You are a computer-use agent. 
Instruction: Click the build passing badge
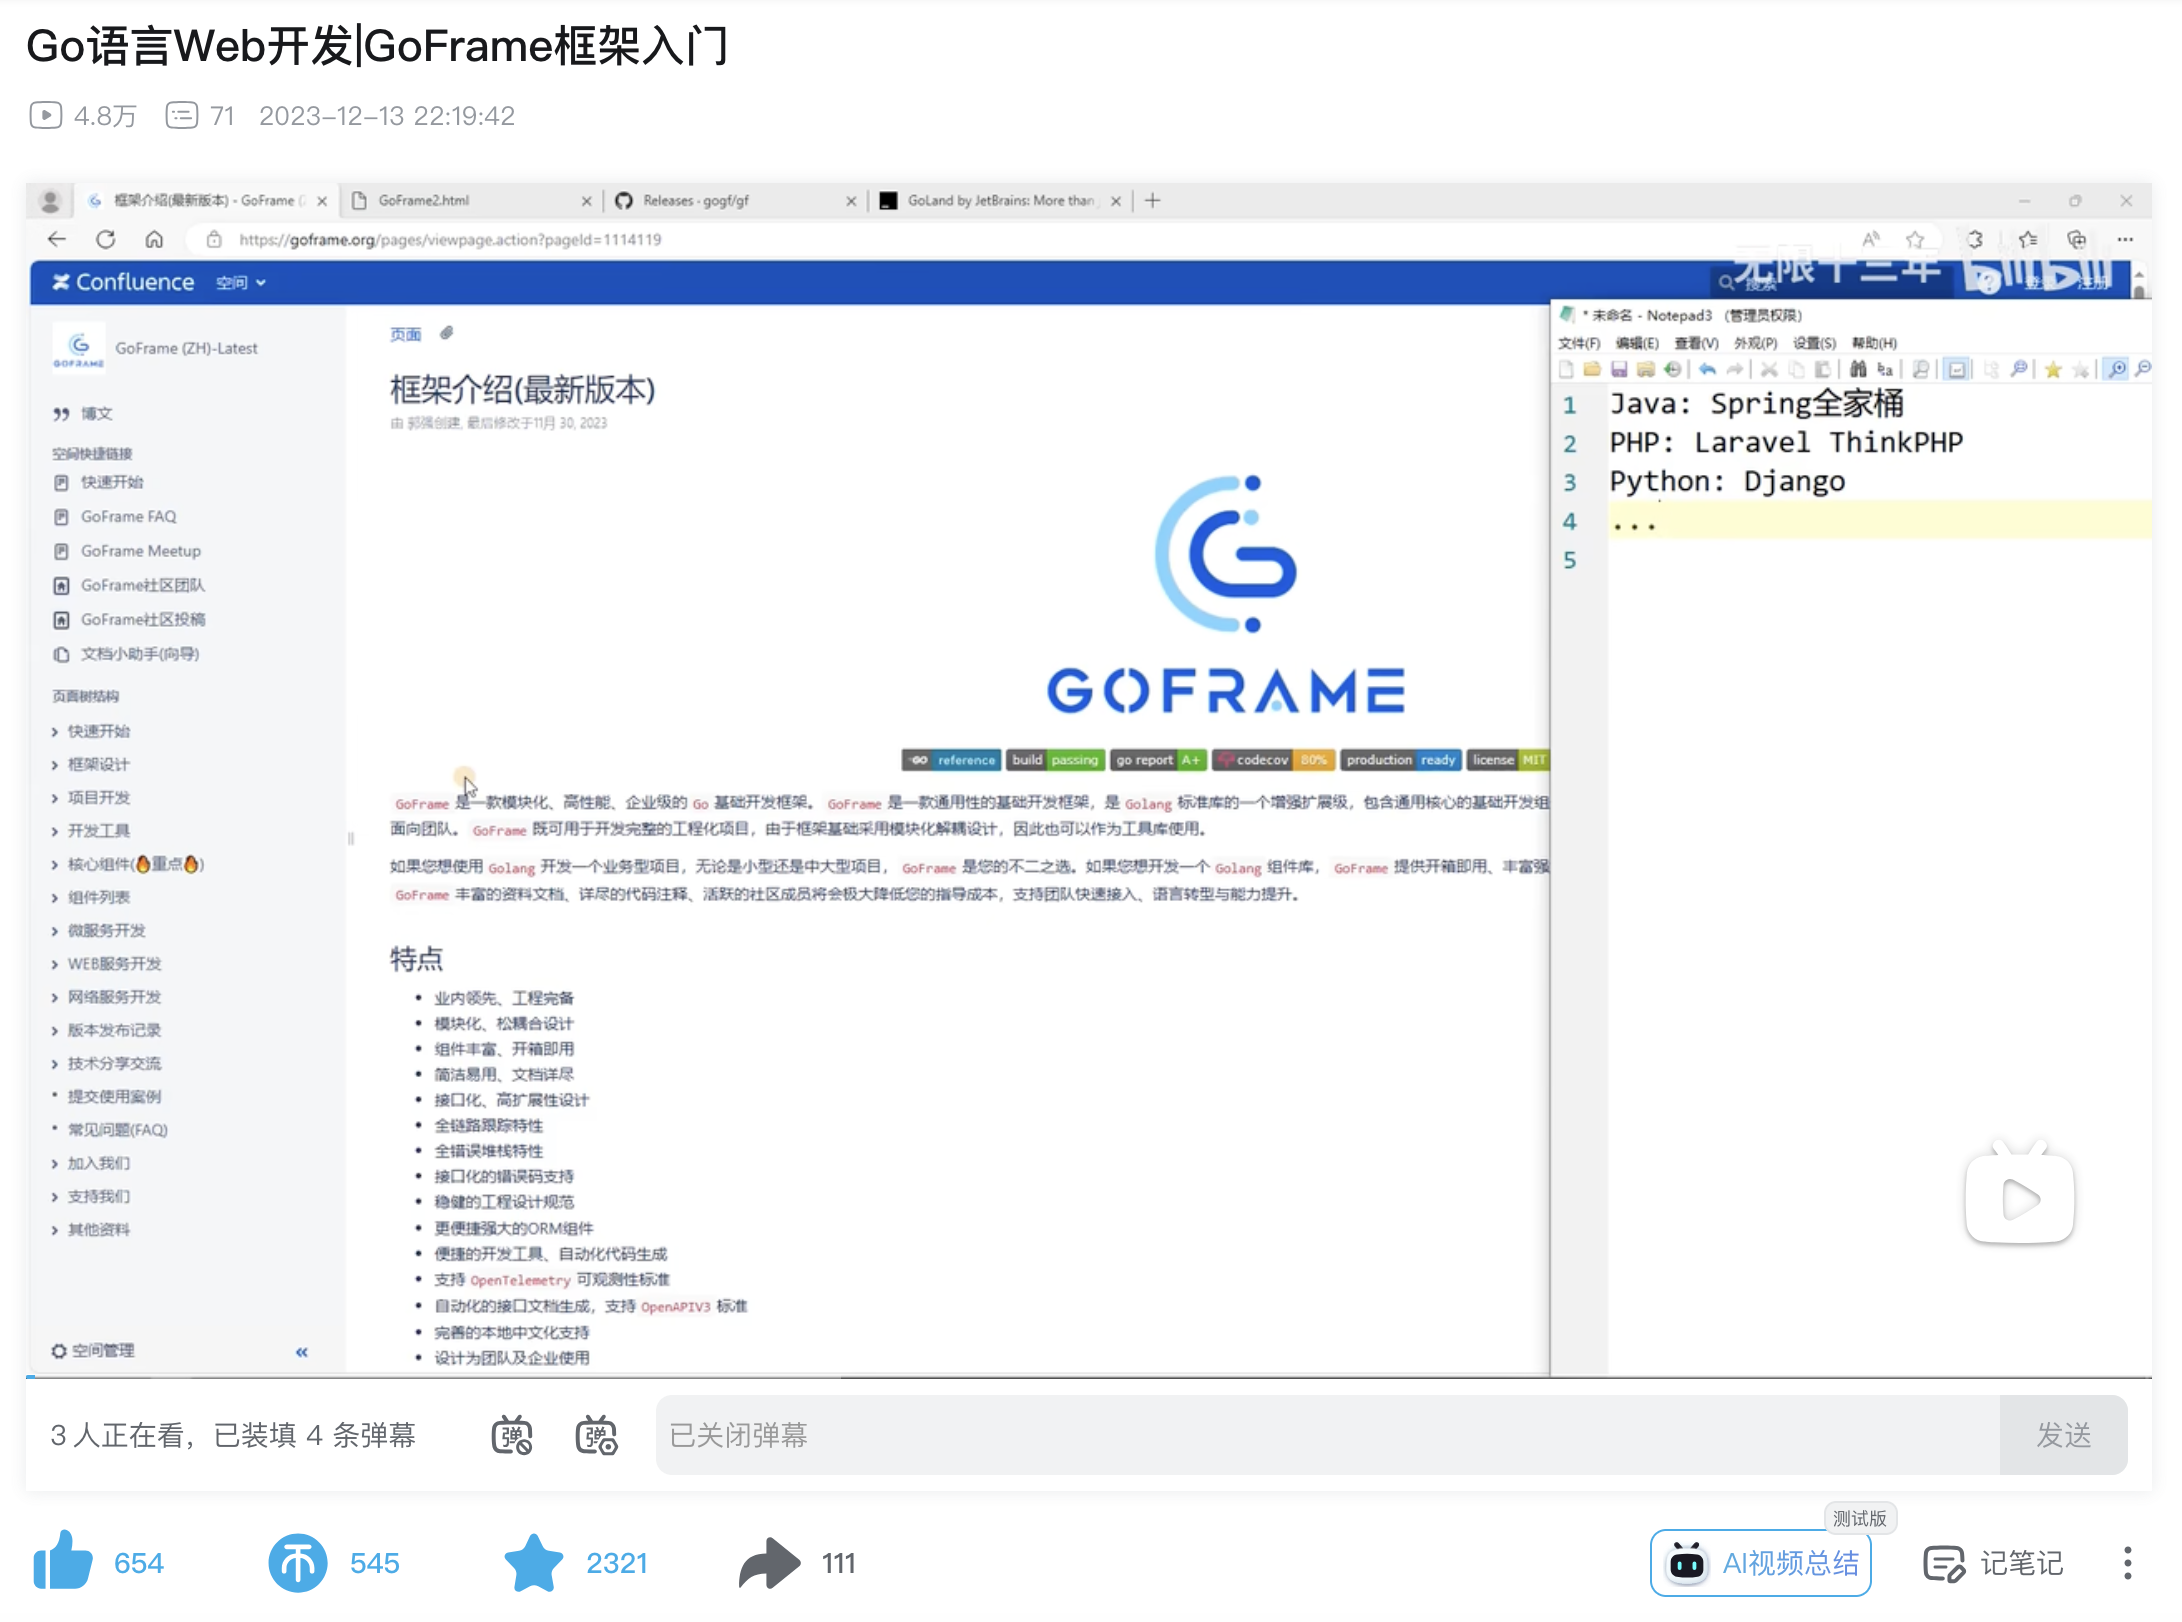coord(1056,760)
